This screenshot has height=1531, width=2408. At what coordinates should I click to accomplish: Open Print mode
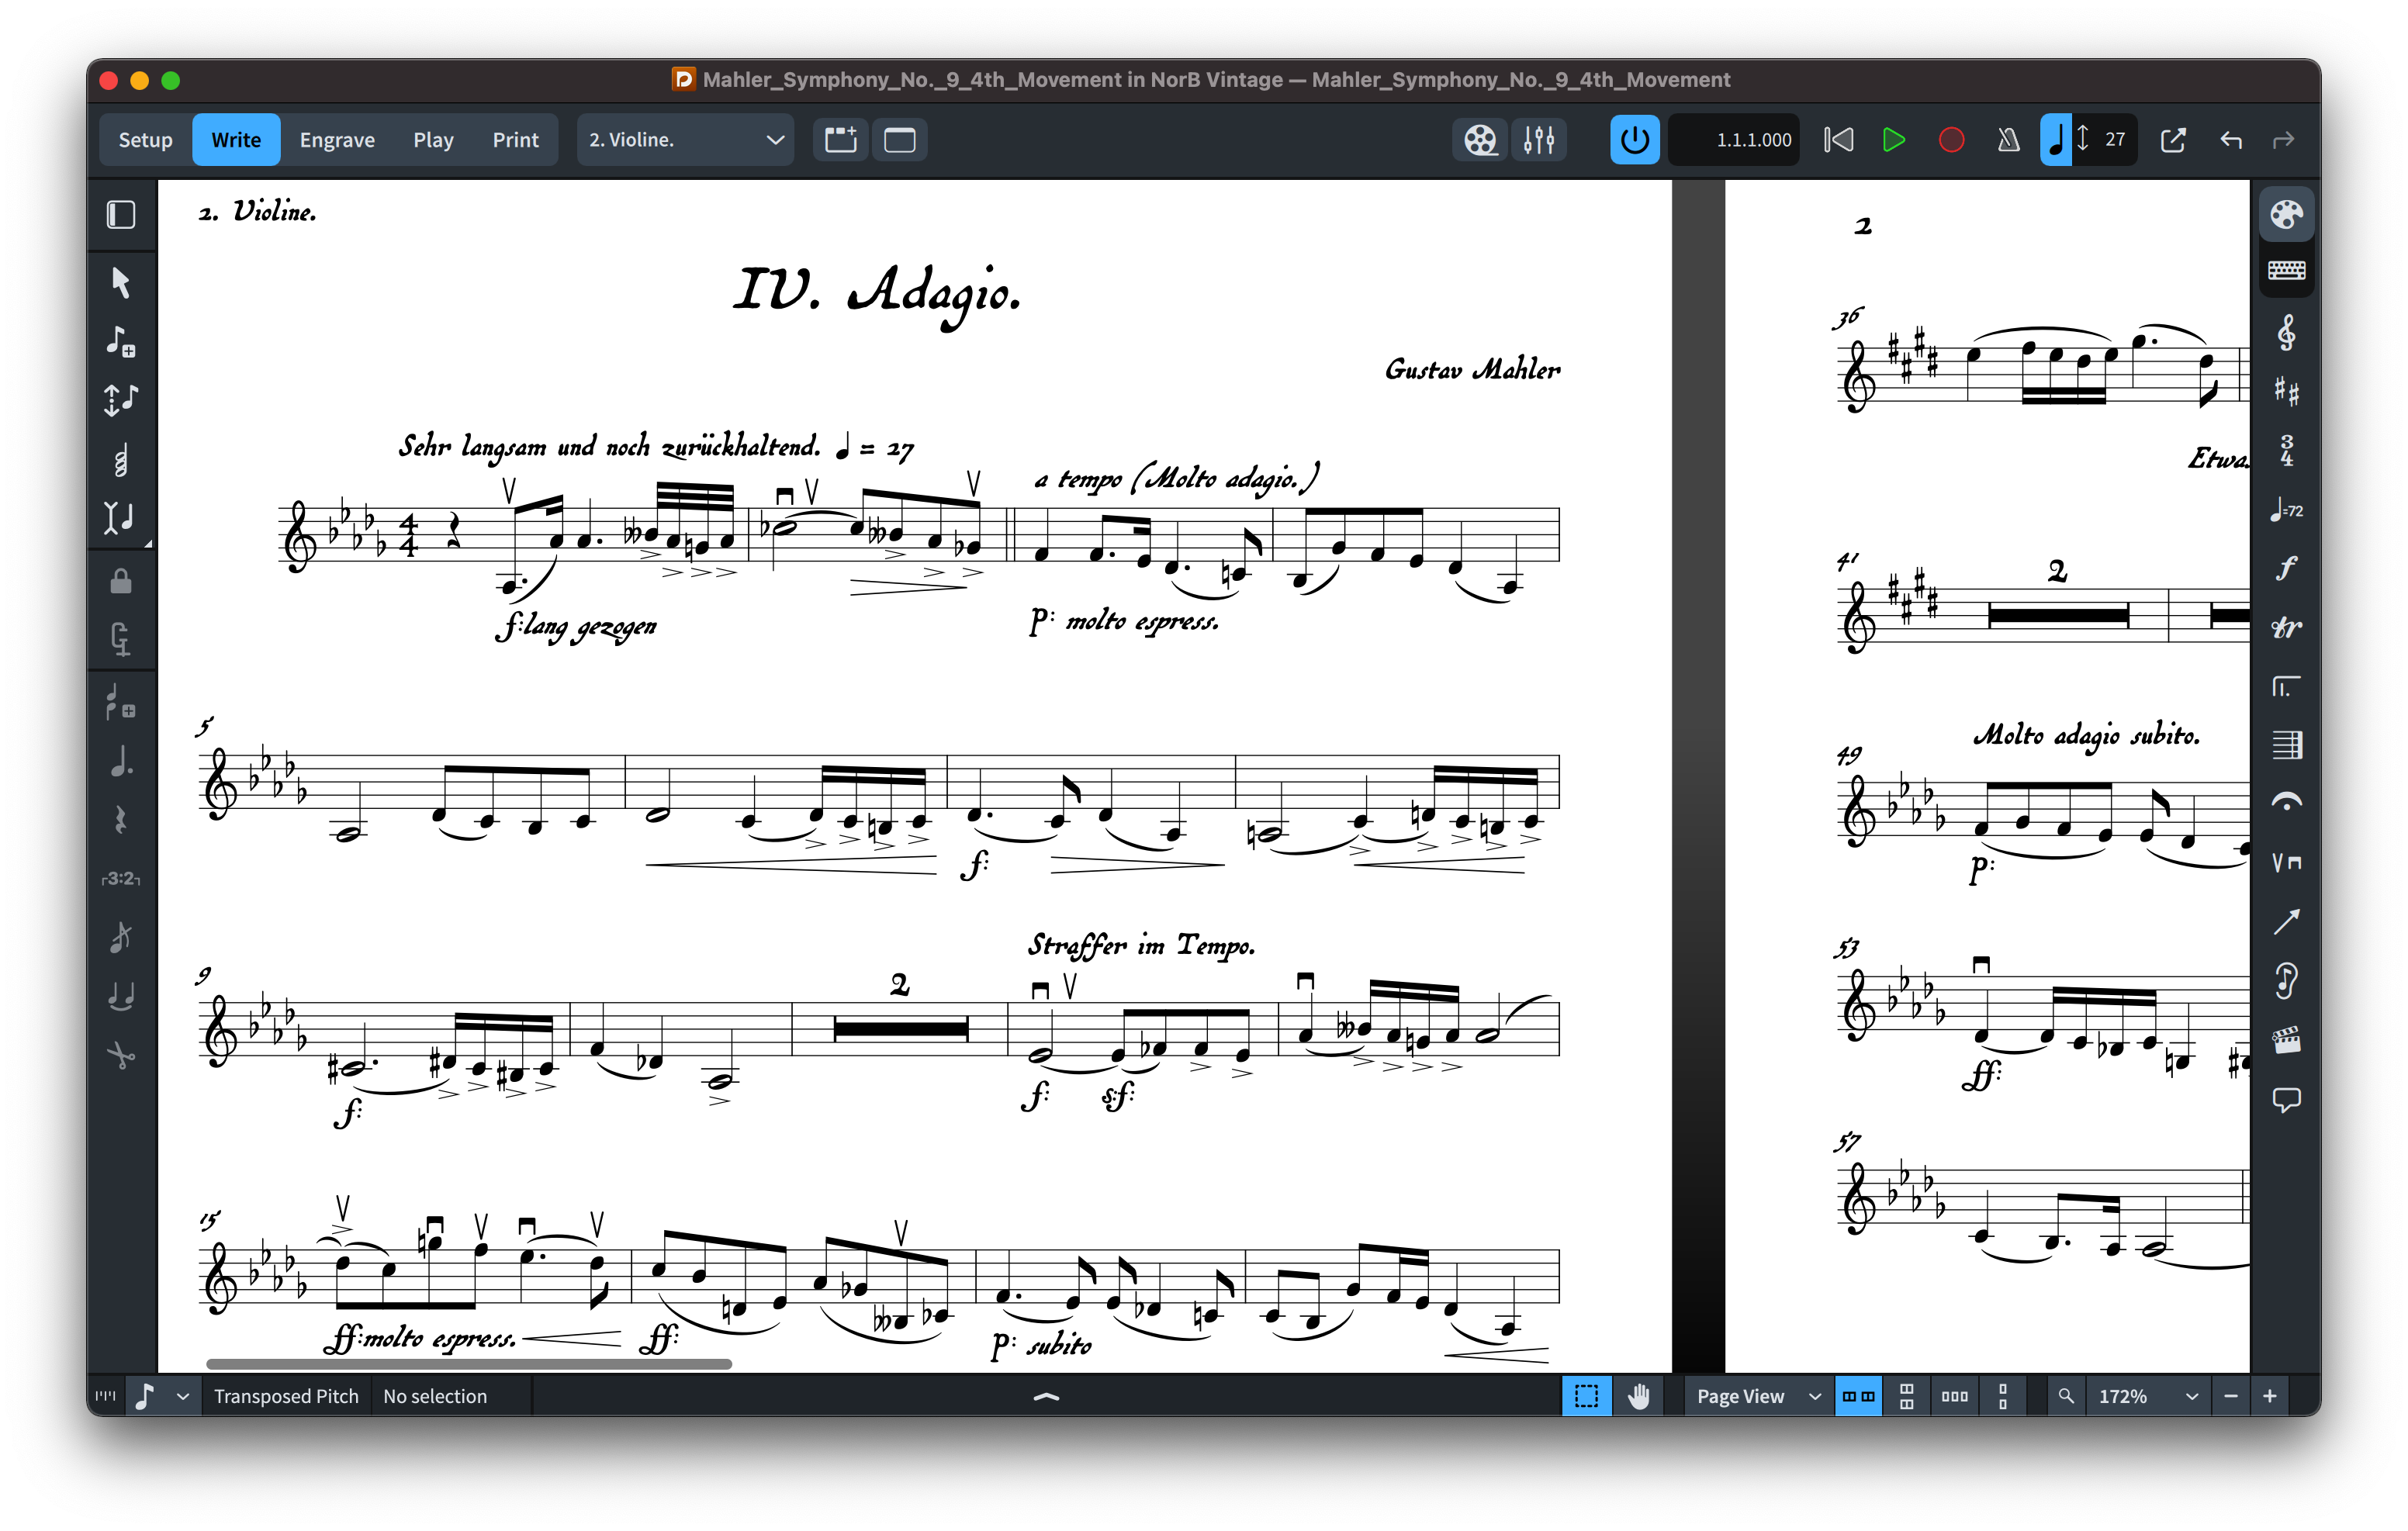click(515, 140)
